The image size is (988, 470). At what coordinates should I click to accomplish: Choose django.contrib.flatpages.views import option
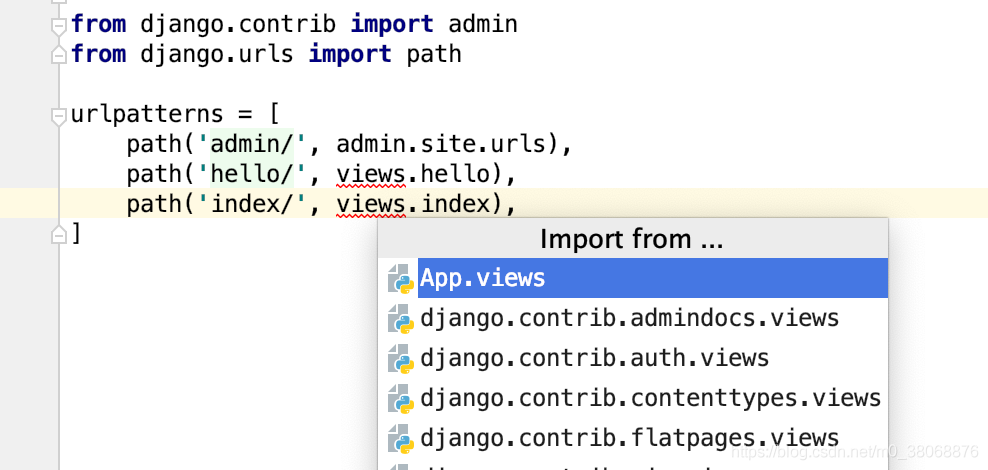pos(633,438)
